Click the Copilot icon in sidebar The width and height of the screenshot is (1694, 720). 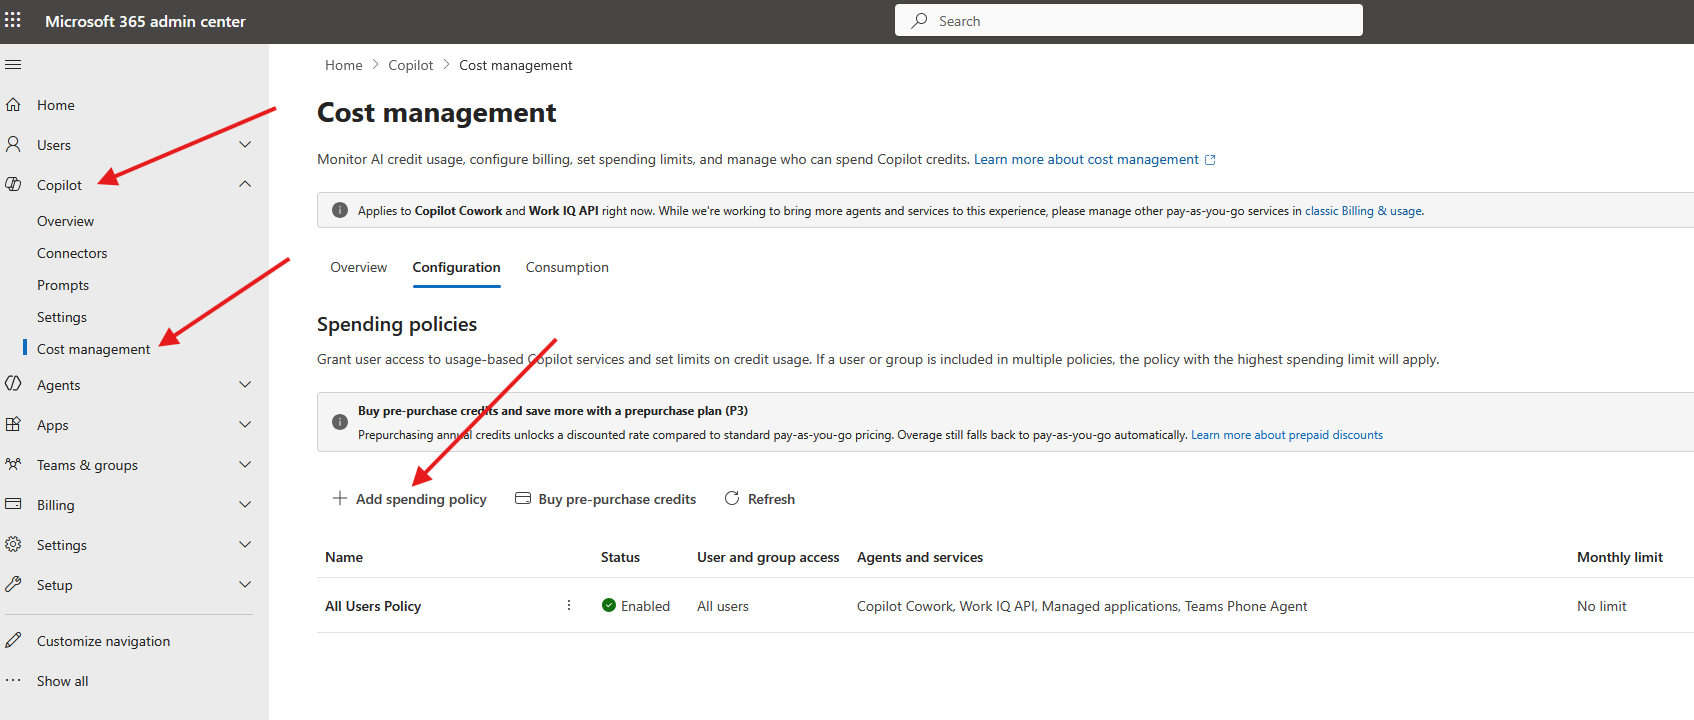(x=13, y=184)
